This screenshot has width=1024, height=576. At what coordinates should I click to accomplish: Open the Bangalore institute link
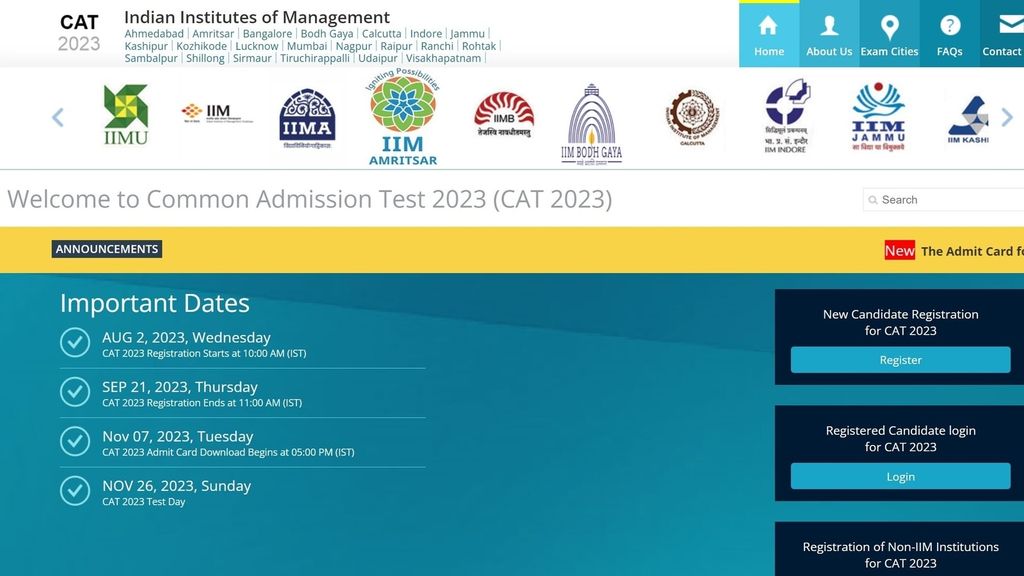point(267,33)
